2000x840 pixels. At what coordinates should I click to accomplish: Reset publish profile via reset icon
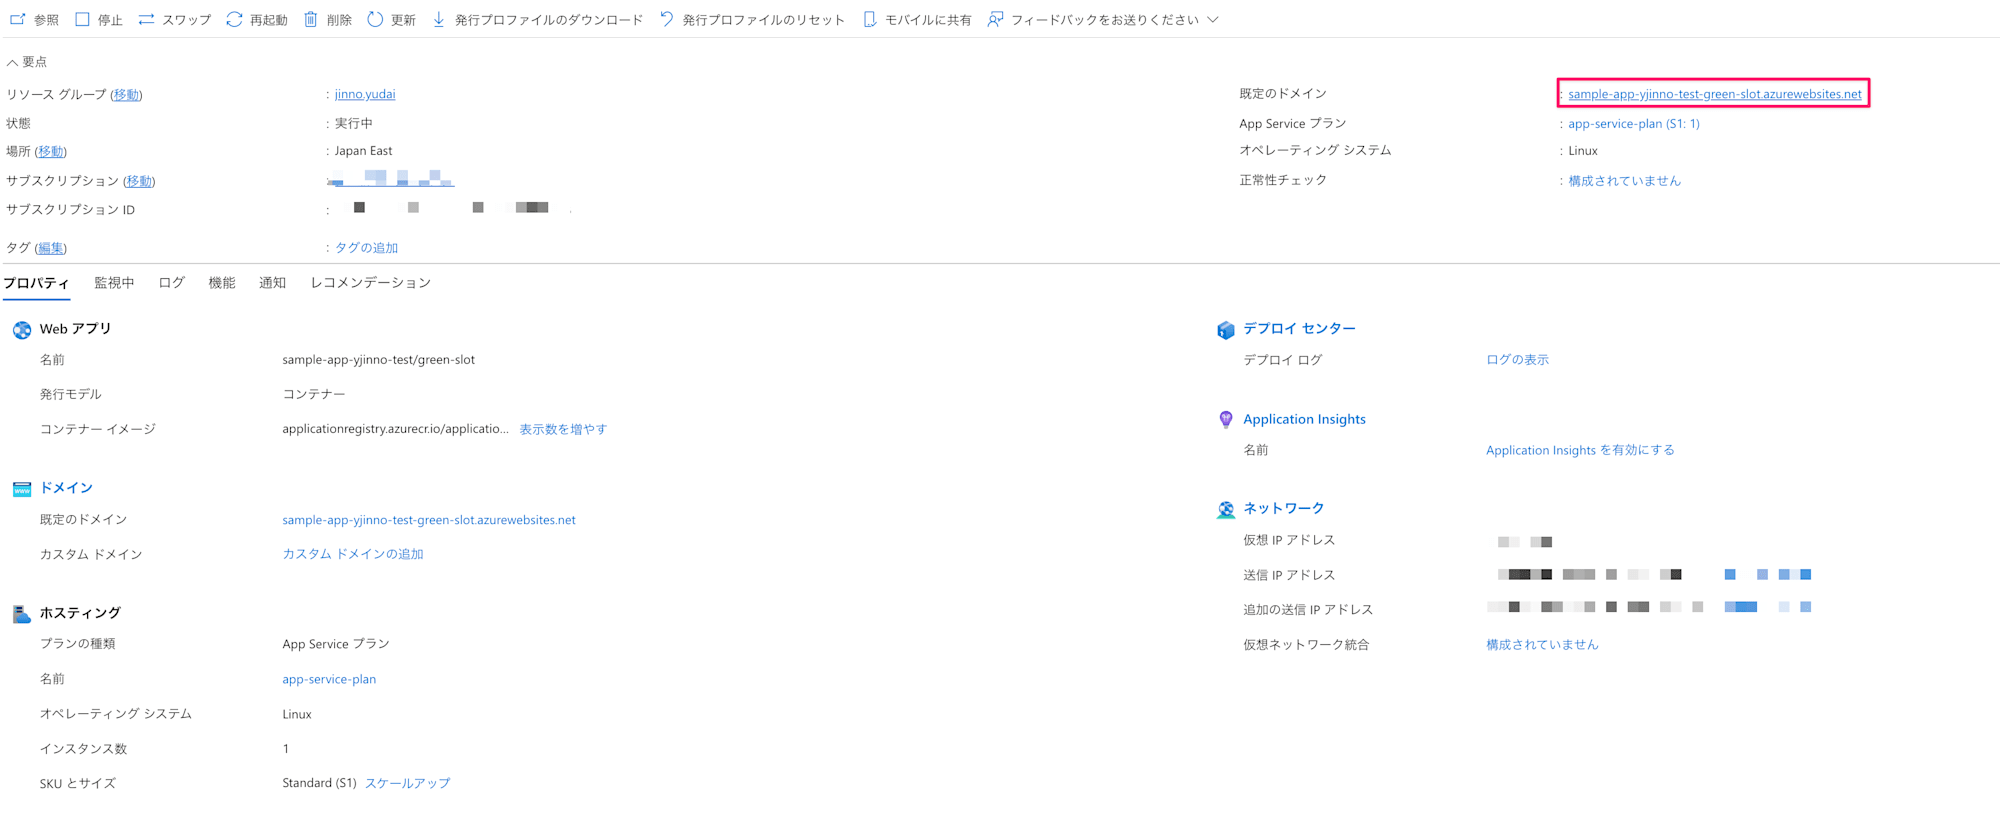[x=667, y=19]
